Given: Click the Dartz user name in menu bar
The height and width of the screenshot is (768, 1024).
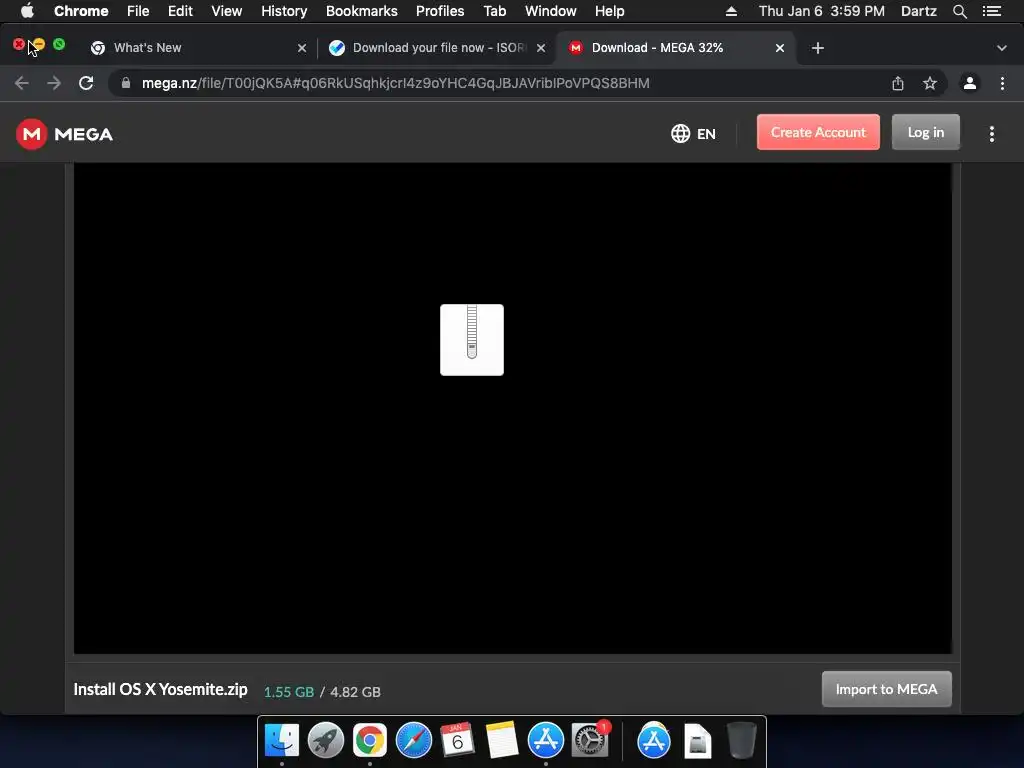Looking at the screenshot, I should [919, 11].
